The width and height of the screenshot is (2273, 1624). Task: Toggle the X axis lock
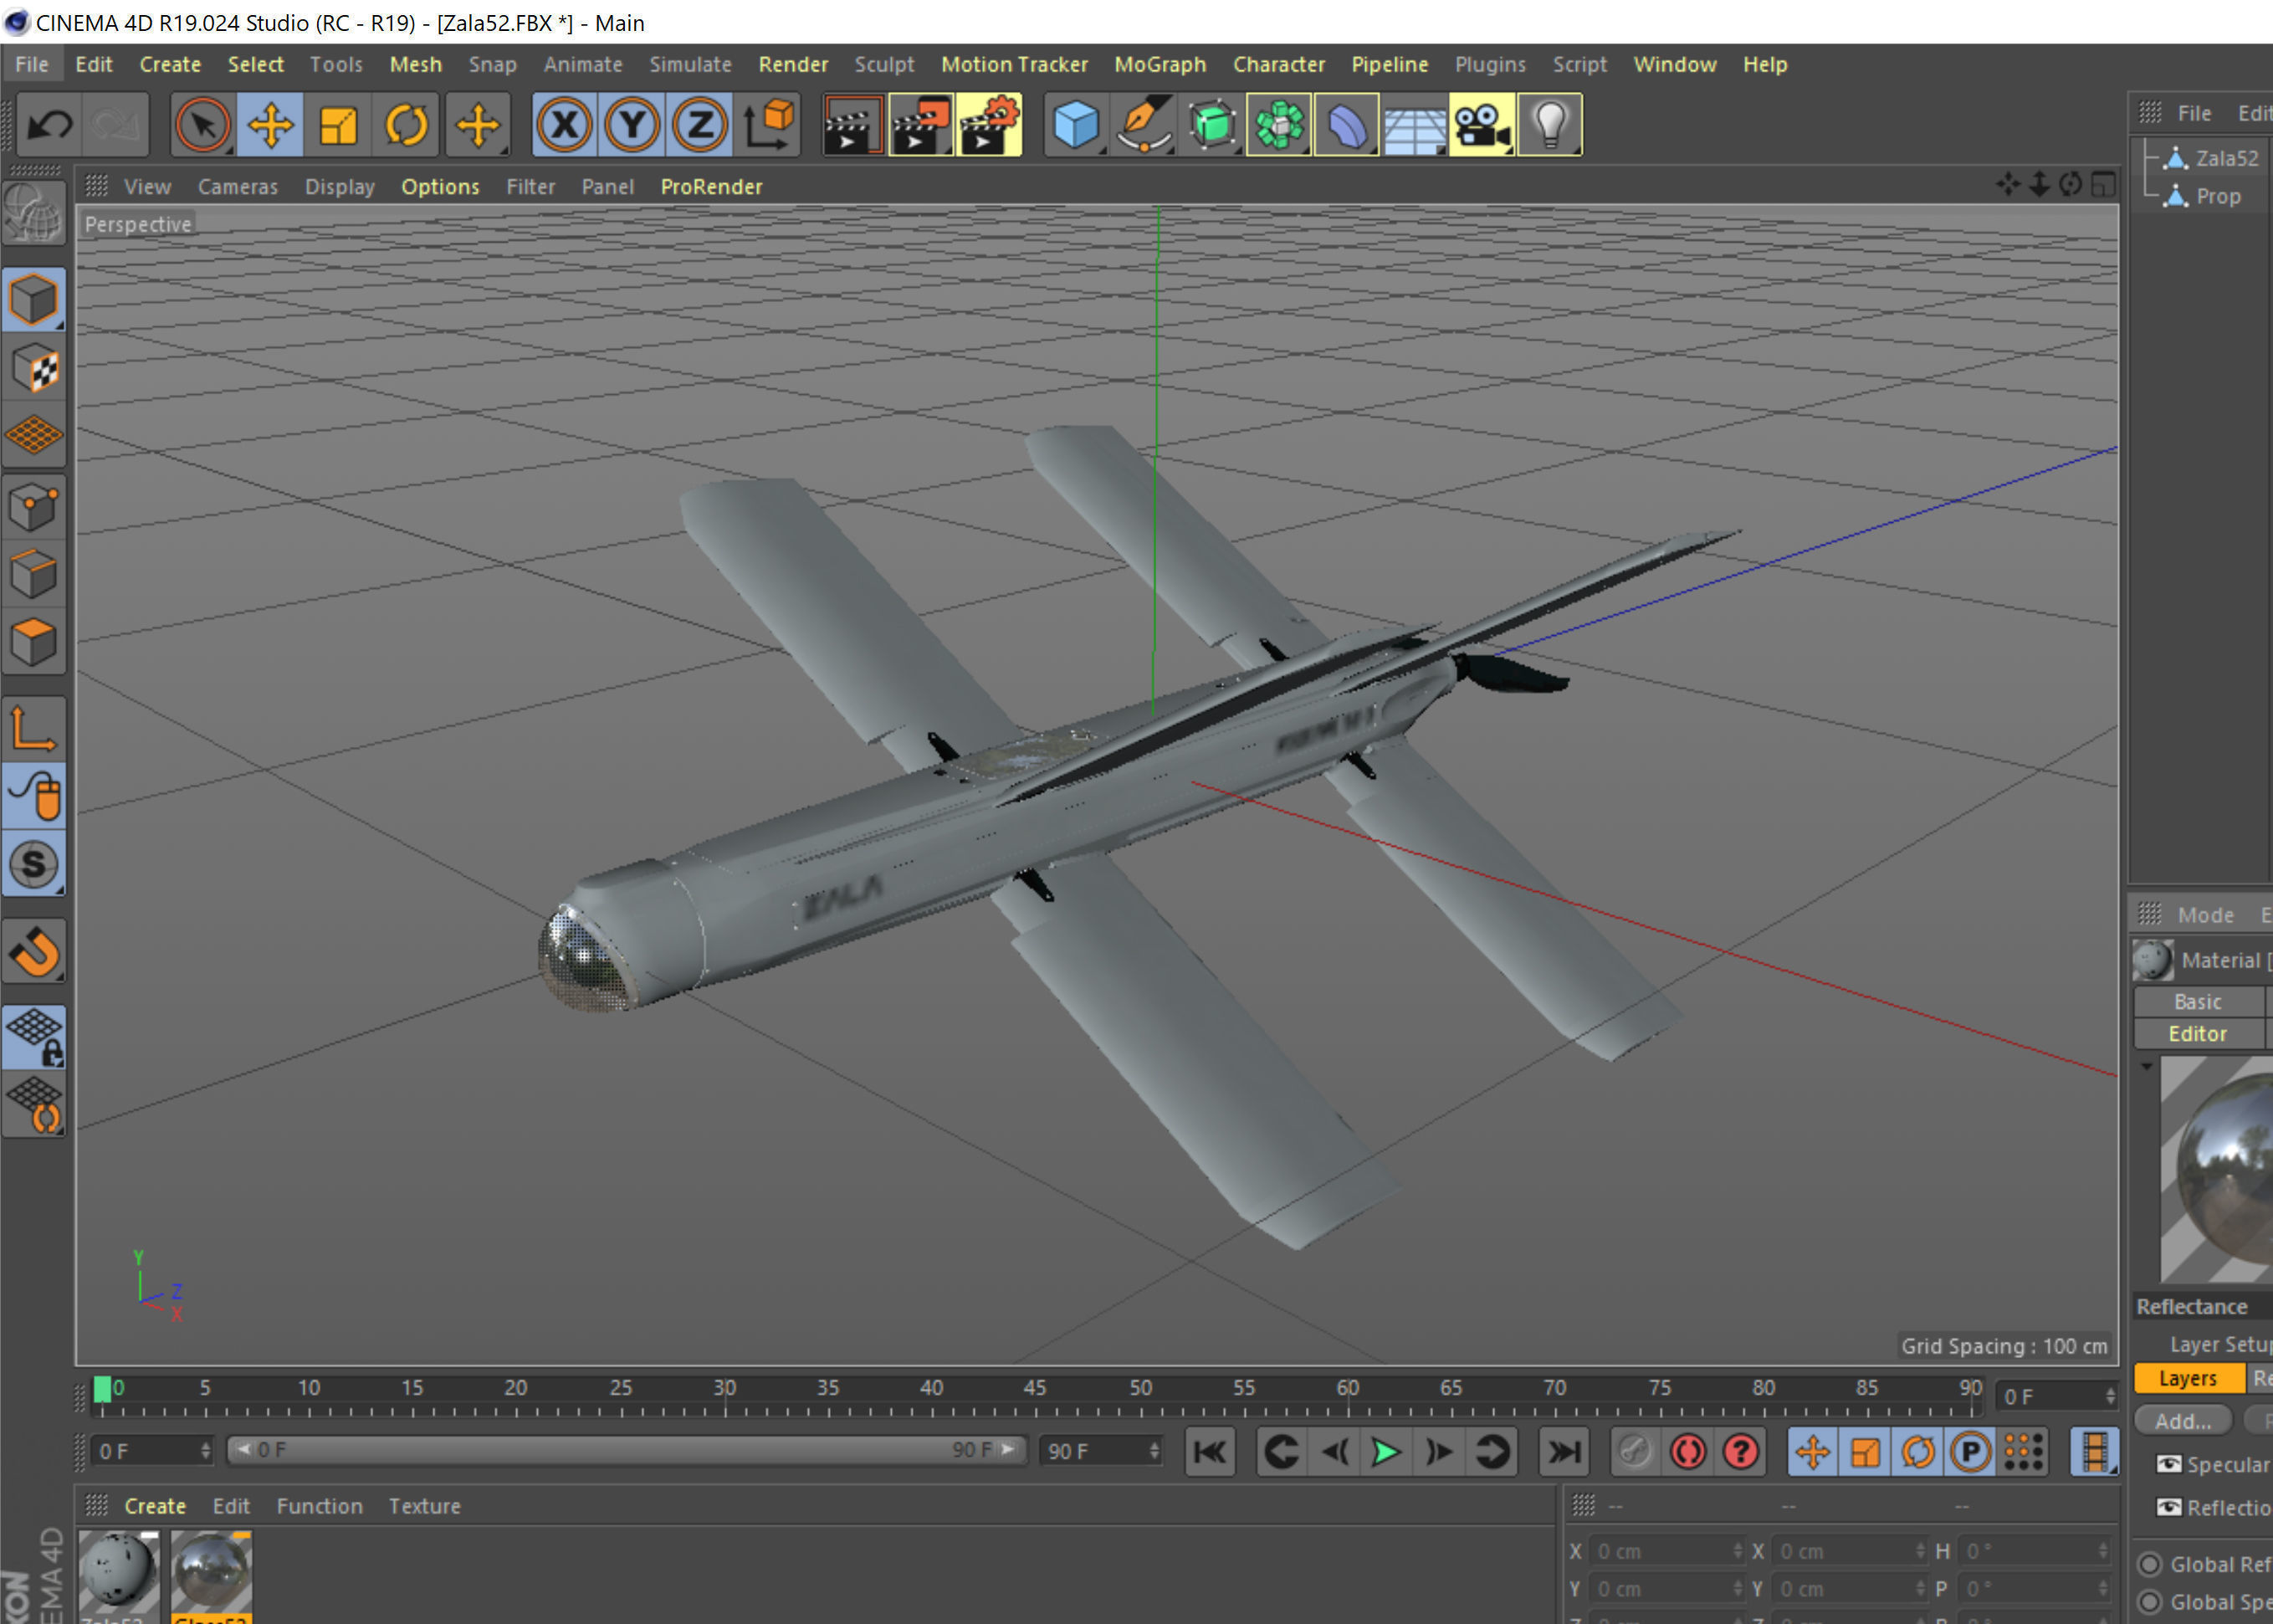click(564, 125)
